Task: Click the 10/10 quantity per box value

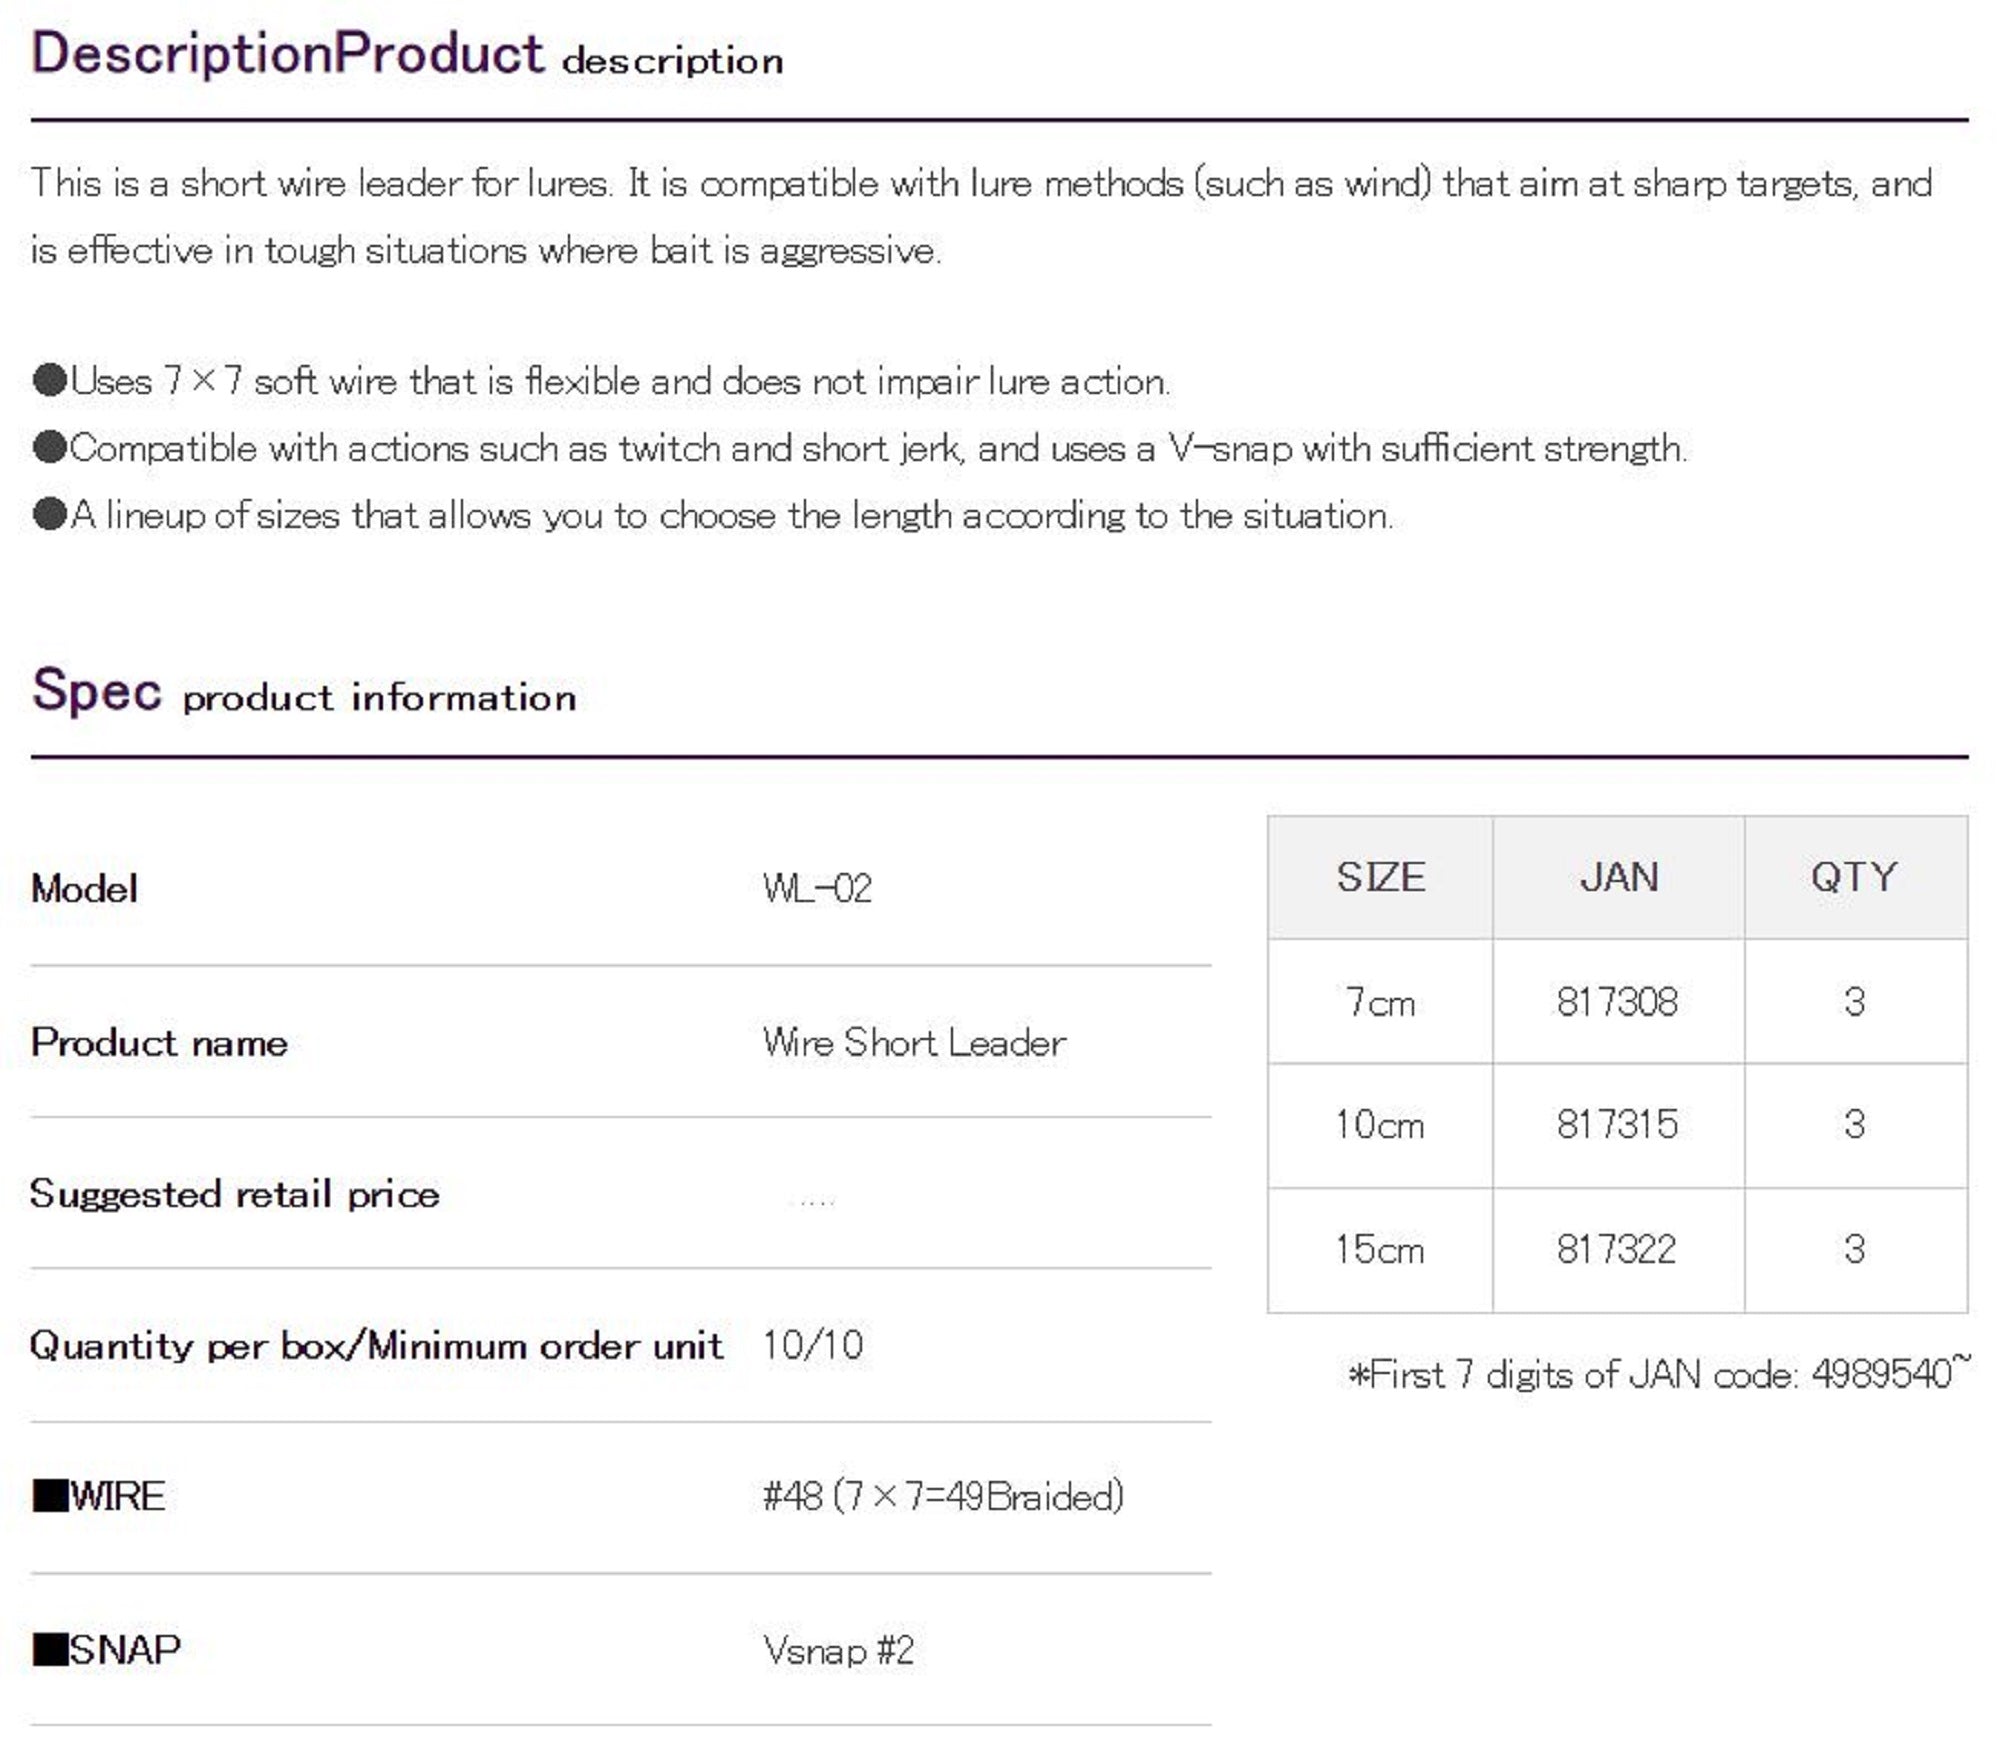Action: (812, 1345)
